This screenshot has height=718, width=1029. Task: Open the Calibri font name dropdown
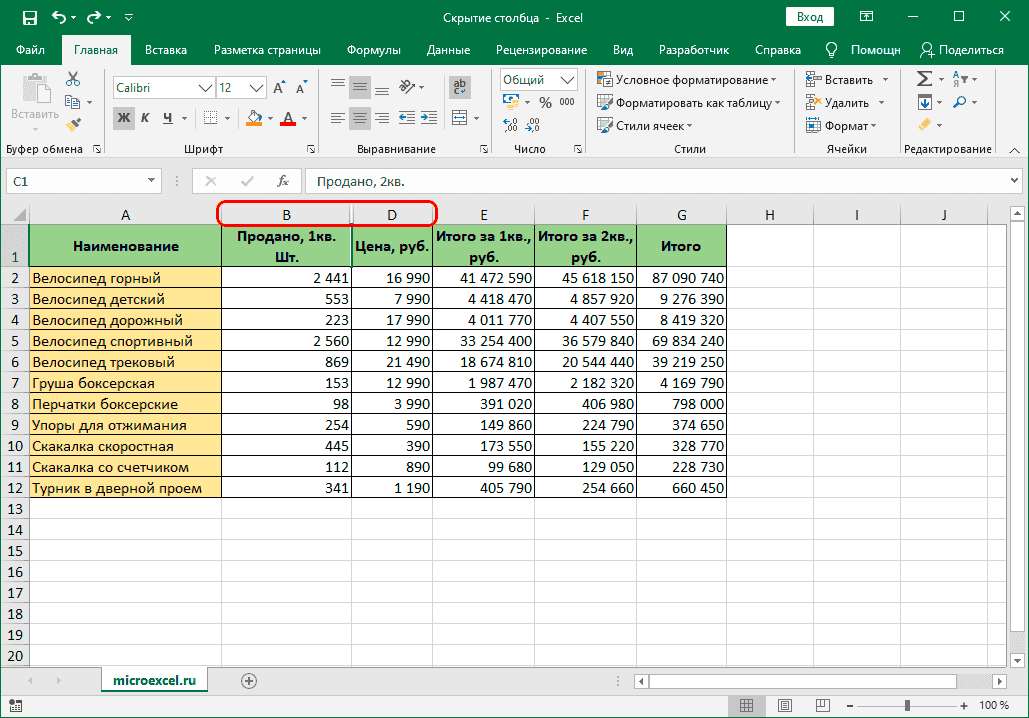(x=206, y=88)
